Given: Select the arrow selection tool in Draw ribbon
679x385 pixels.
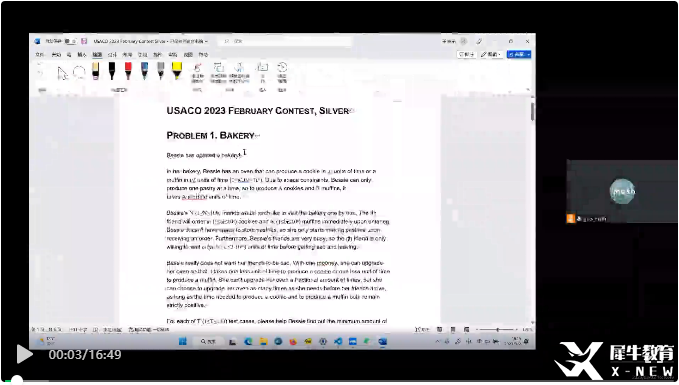Looking at the screenshot, I should 62,73.
